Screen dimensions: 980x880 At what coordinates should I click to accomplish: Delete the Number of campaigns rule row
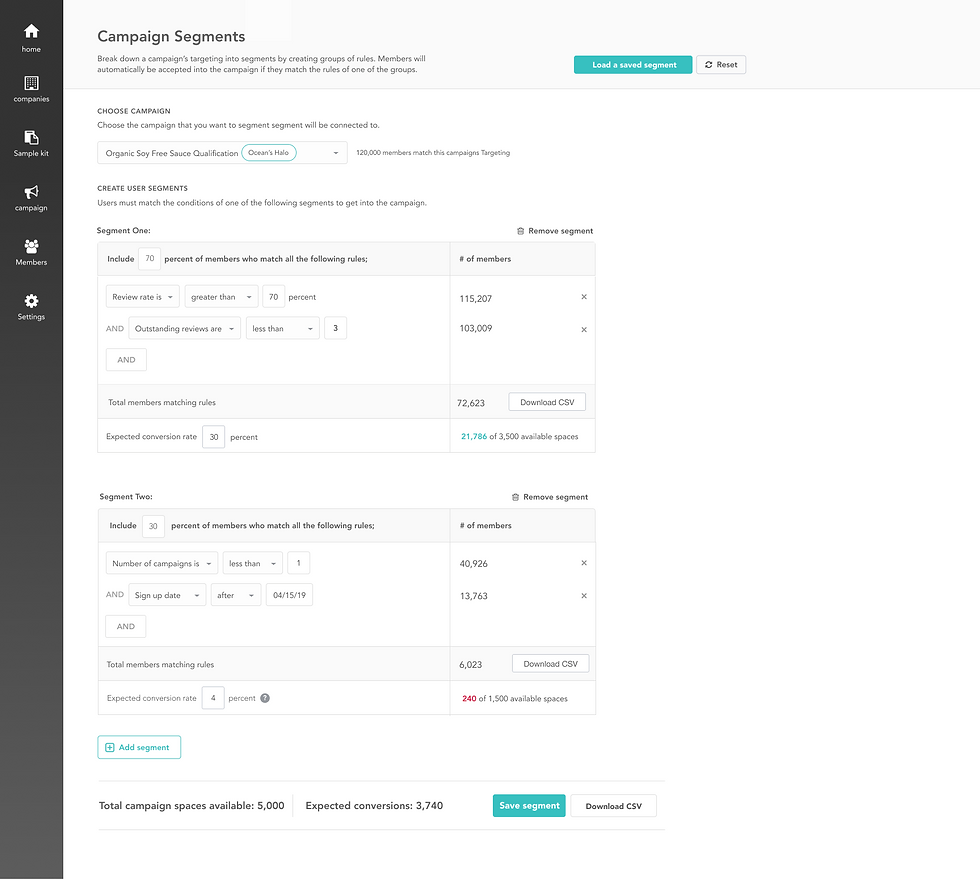click(584, 563)
